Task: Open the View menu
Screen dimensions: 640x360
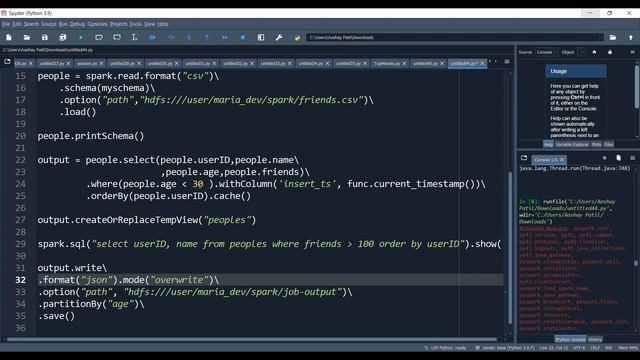Action: point(149,24)
